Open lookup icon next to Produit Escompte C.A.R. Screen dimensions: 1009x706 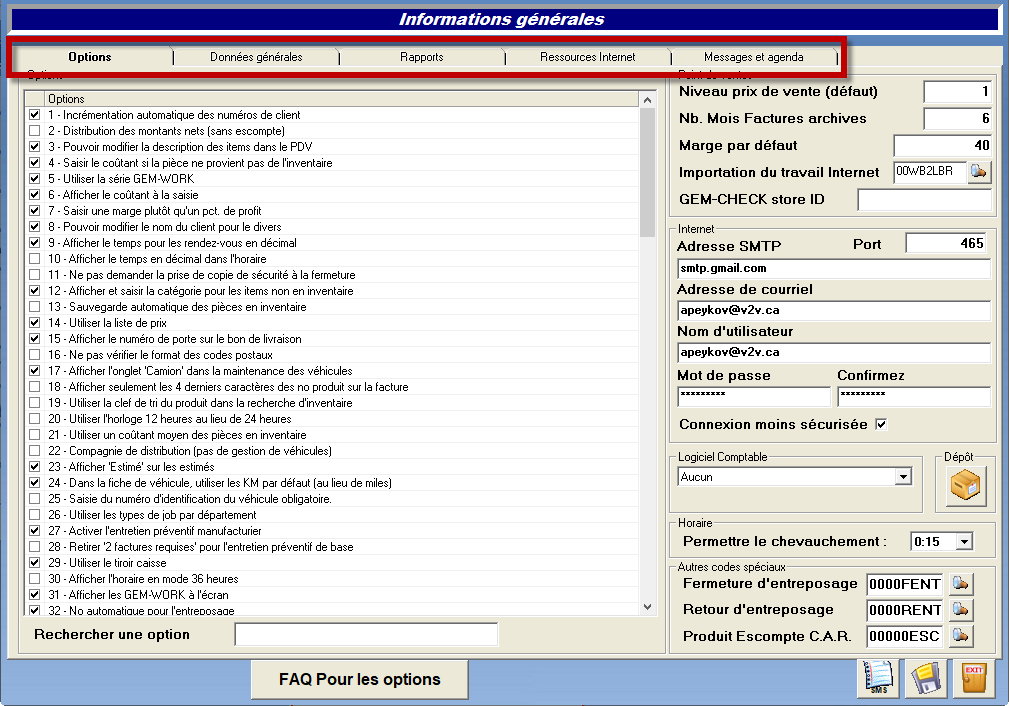pyautogui.click(x=961, y=636)
